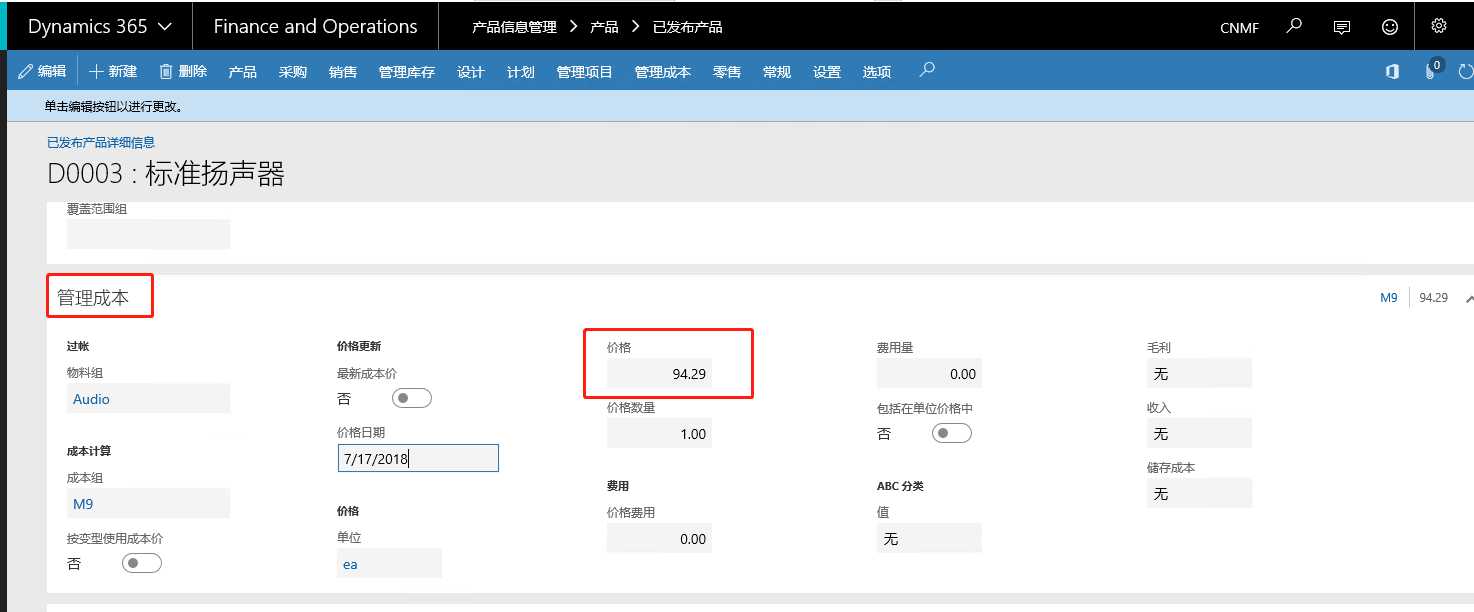Screen dimensions: 1474x612
Task: Open the 销售 action tab
Action: (x=343, y=72)
